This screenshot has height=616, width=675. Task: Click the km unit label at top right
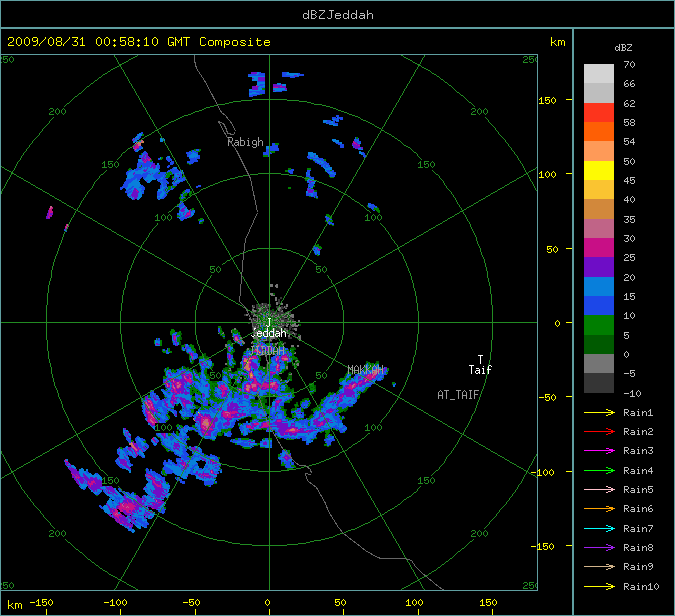coord(557,42)
